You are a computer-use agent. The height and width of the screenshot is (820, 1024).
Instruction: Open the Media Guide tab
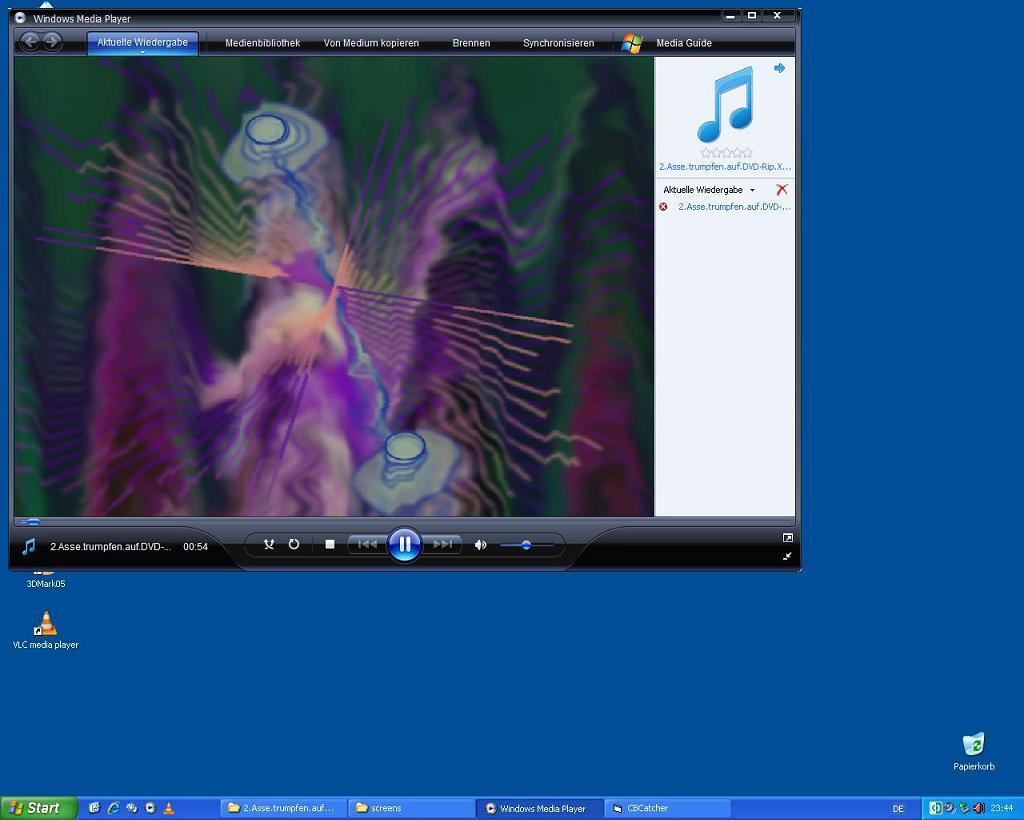click(x=684, y=43)
